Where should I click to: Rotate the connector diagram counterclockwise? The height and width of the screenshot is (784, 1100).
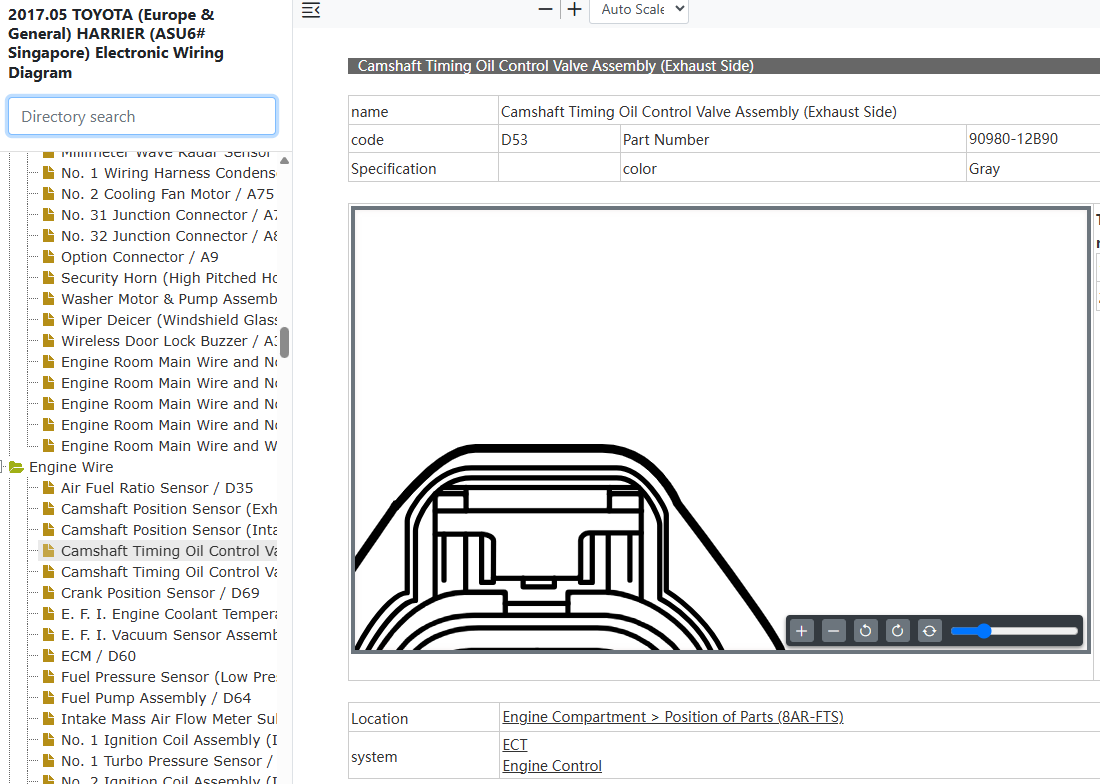tap(866, 630)
